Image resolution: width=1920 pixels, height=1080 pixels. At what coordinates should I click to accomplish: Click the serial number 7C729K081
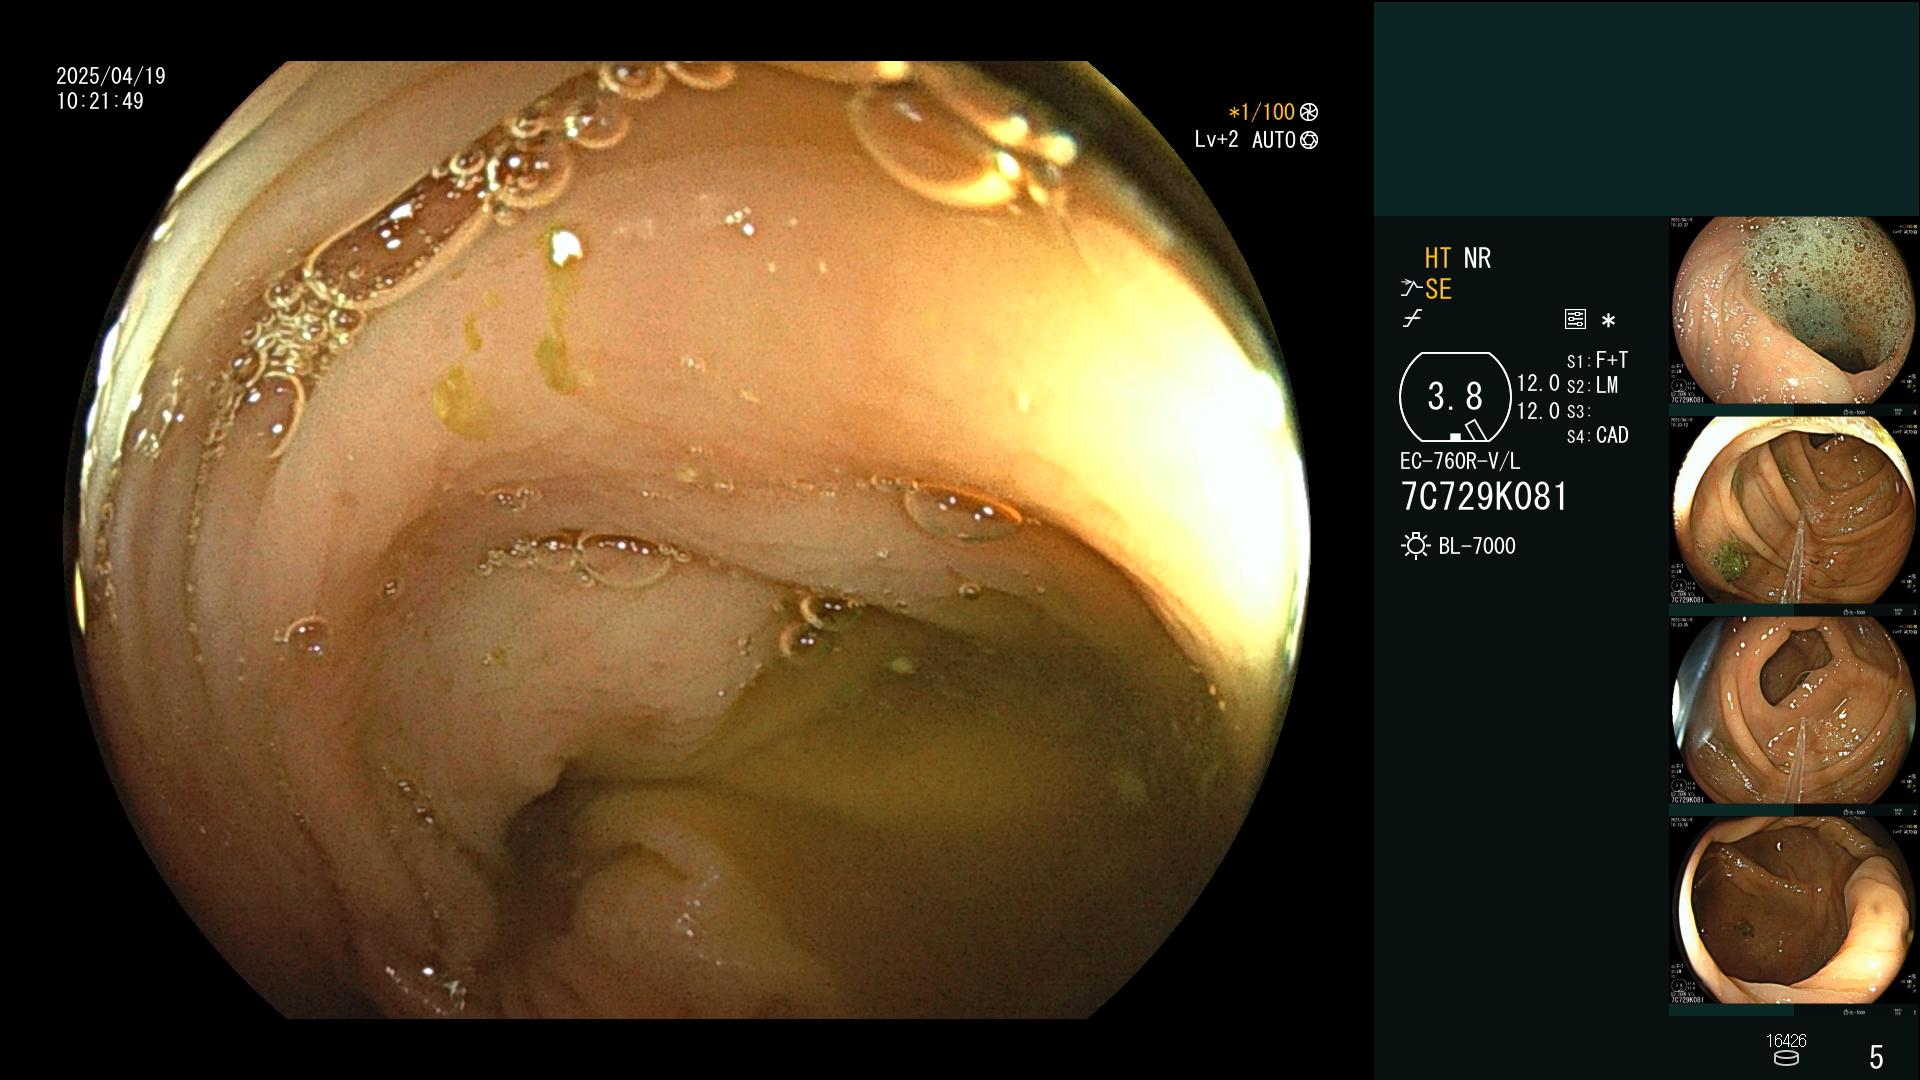pos(1484,496)
